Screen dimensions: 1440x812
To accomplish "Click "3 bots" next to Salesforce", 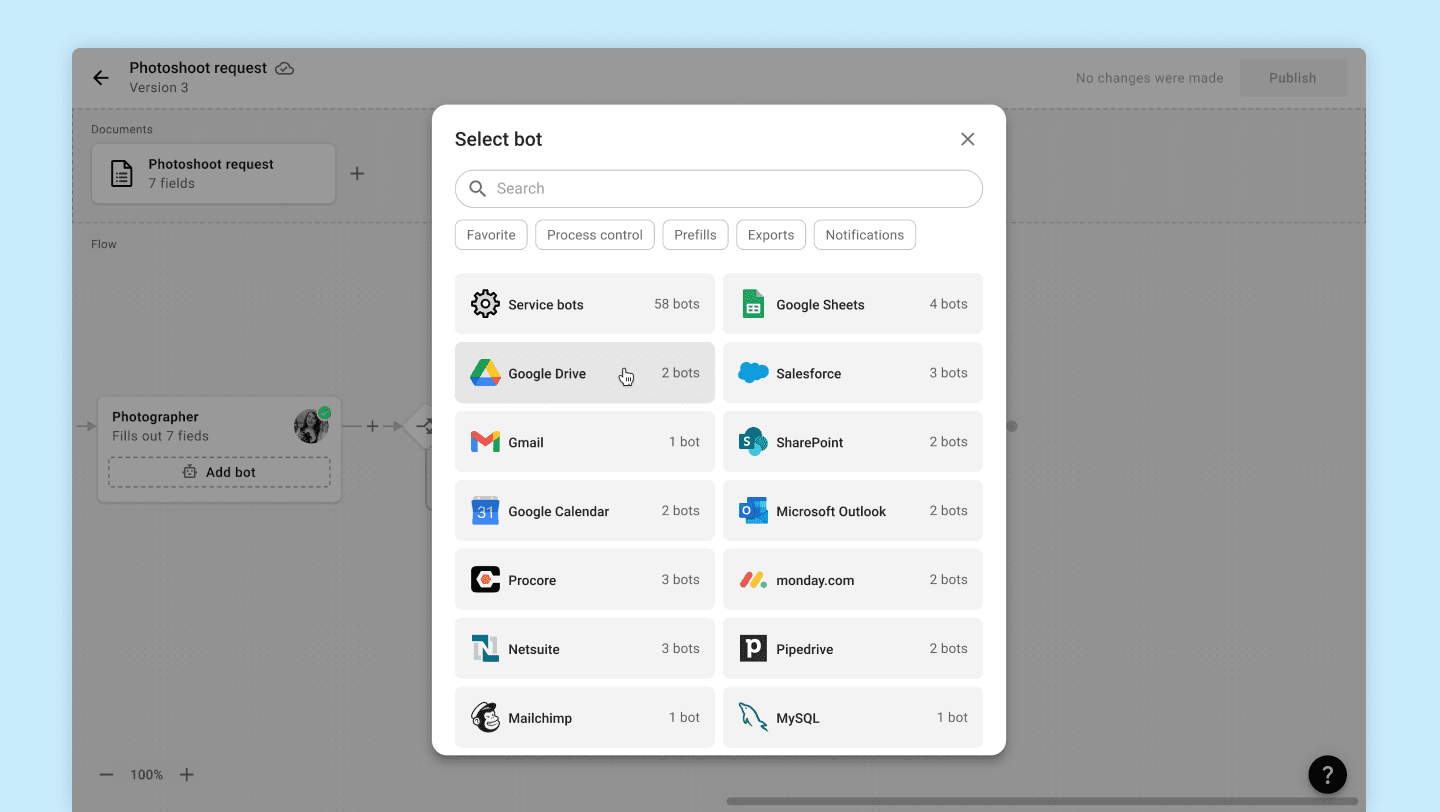I will 948,373.
